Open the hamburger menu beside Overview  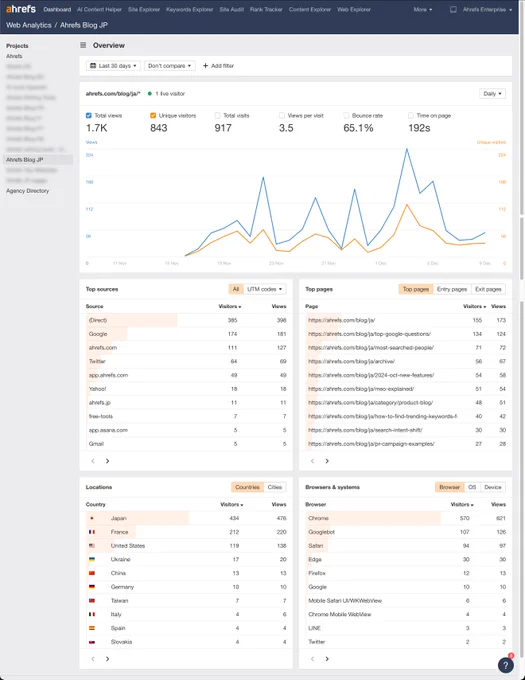pos(83,45)
